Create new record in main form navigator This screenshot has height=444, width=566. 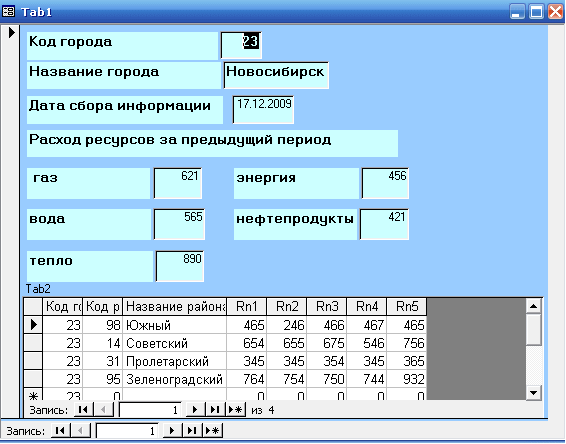pyautogui.click(x=213, y=431)
